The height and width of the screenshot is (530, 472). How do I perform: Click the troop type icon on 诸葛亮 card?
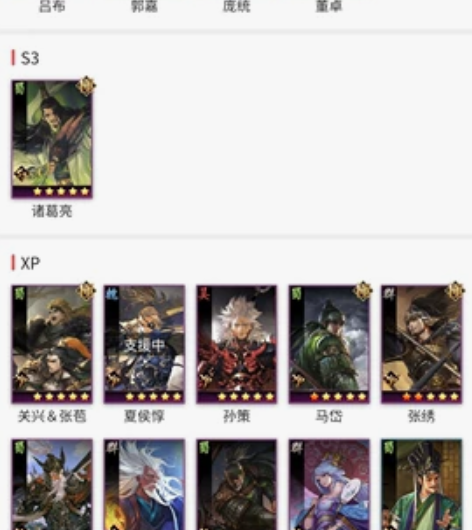click(23, 174)
